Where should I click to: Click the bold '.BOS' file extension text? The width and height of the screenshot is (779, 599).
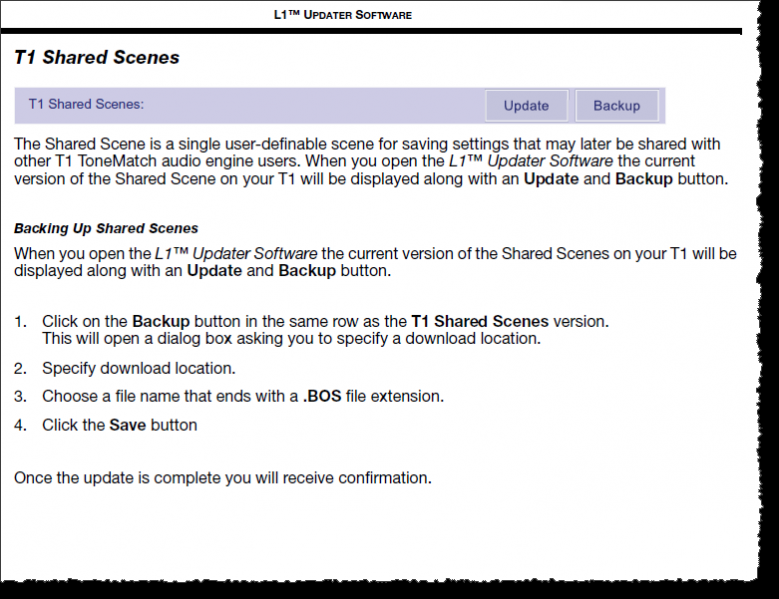pyautogui.click(x=322, y=396)
